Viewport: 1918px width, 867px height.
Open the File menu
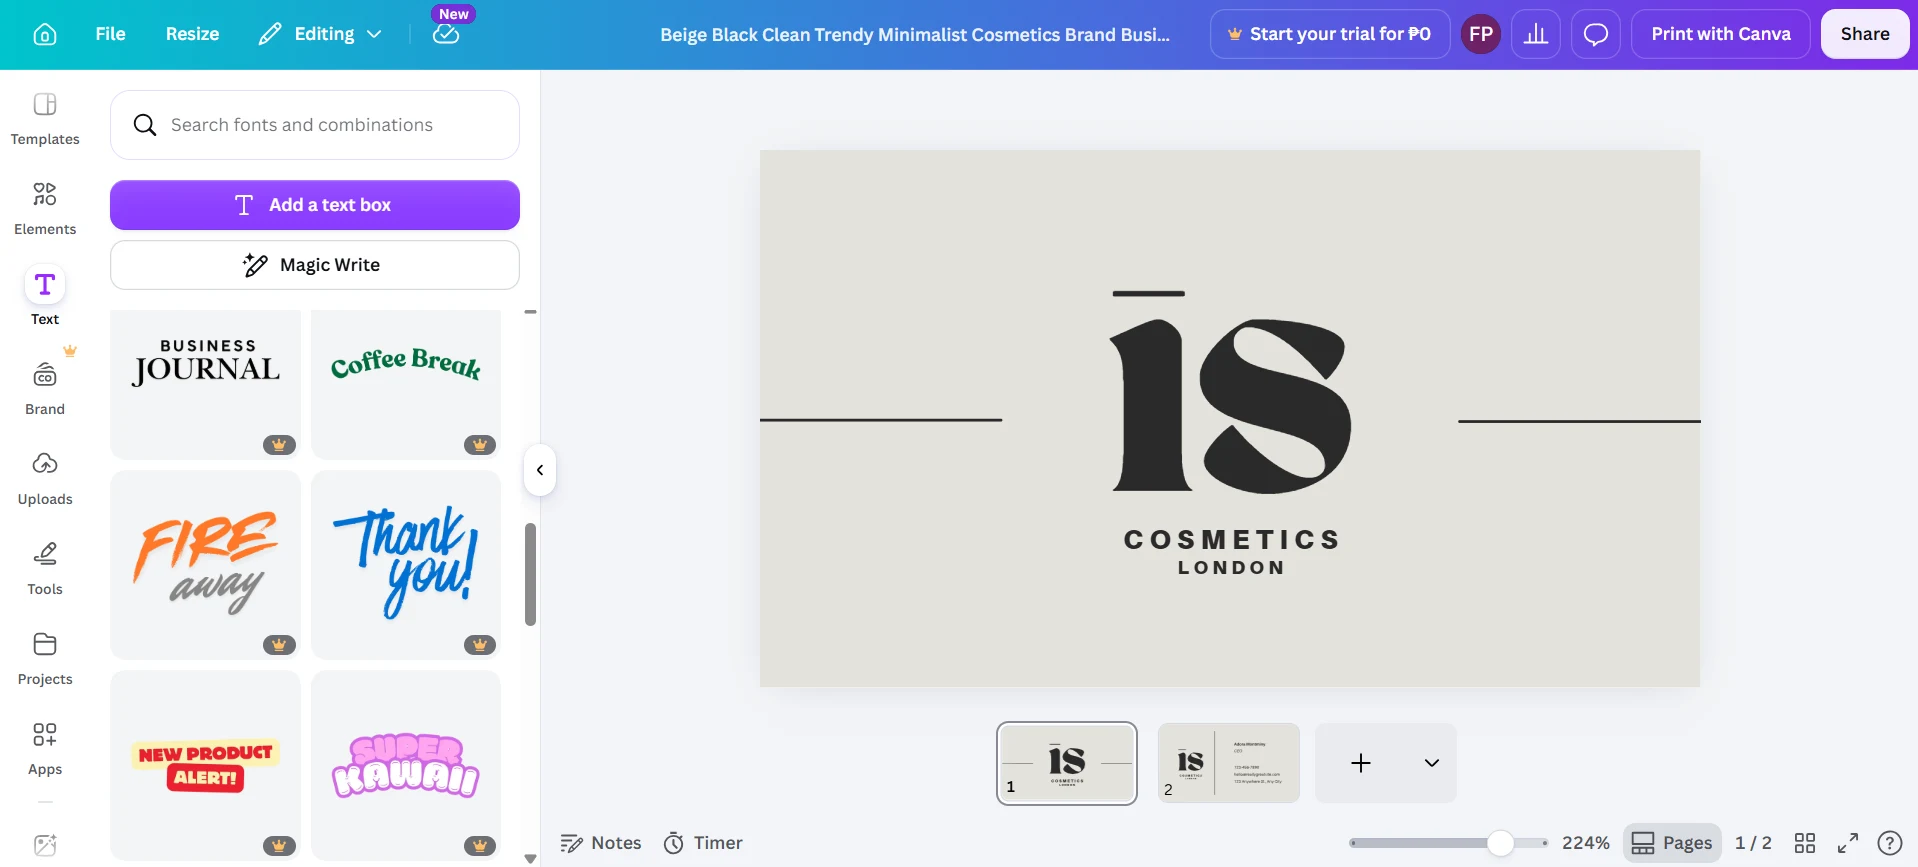pos(110,34)
